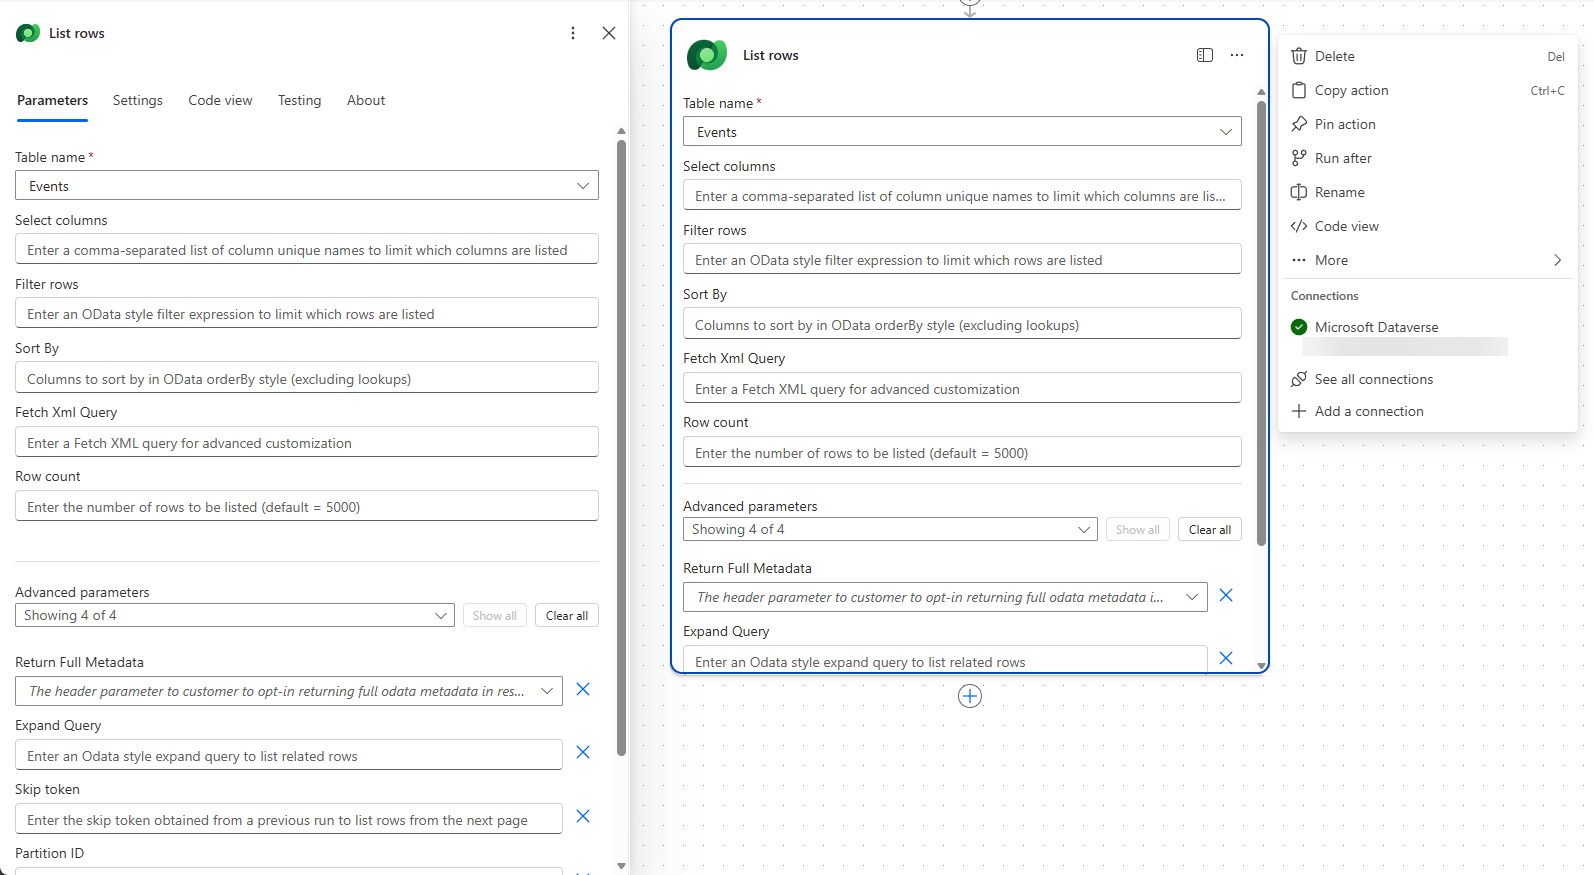Click the panel layout icon on List rows card
The height and width of the screenshot is (875, 1594).
click(x=1205, y=55)
